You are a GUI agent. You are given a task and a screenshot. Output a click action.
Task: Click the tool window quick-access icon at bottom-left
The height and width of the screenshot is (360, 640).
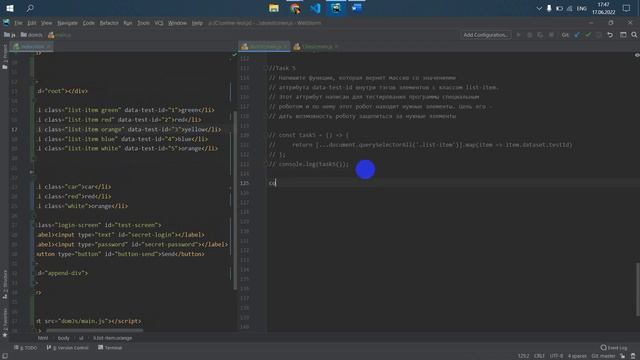(5, 356)
